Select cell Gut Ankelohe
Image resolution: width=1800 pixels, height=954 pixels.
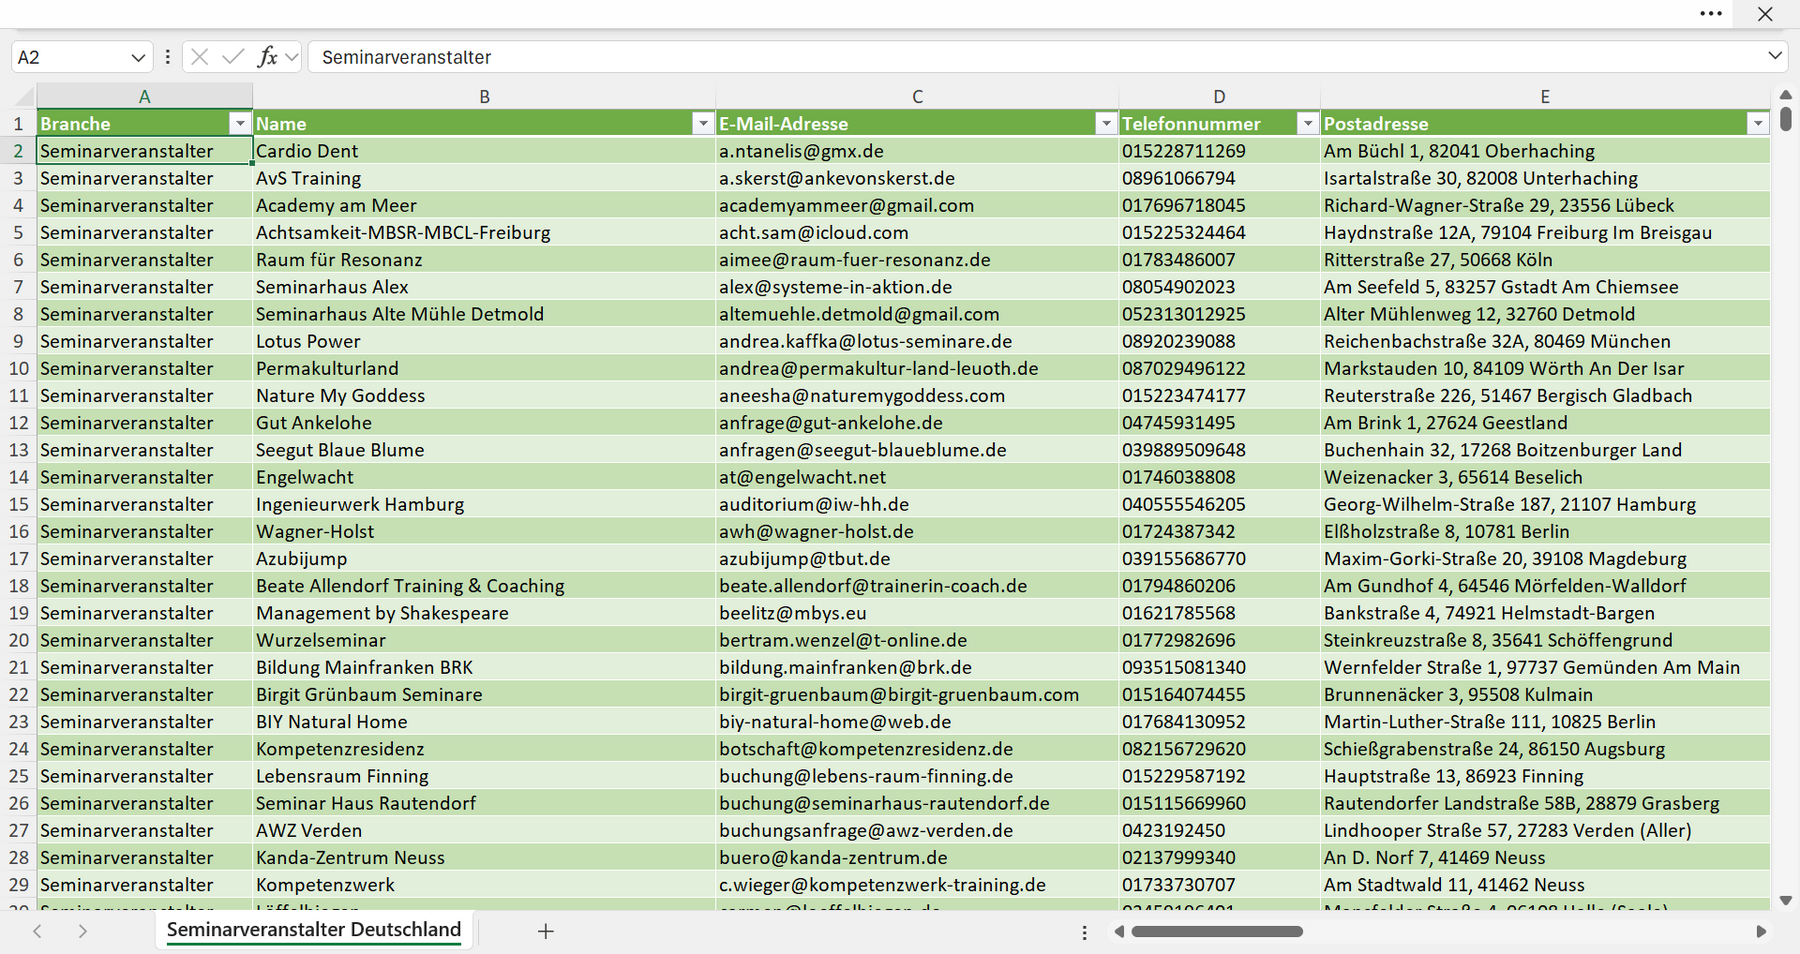pos(485,423)
